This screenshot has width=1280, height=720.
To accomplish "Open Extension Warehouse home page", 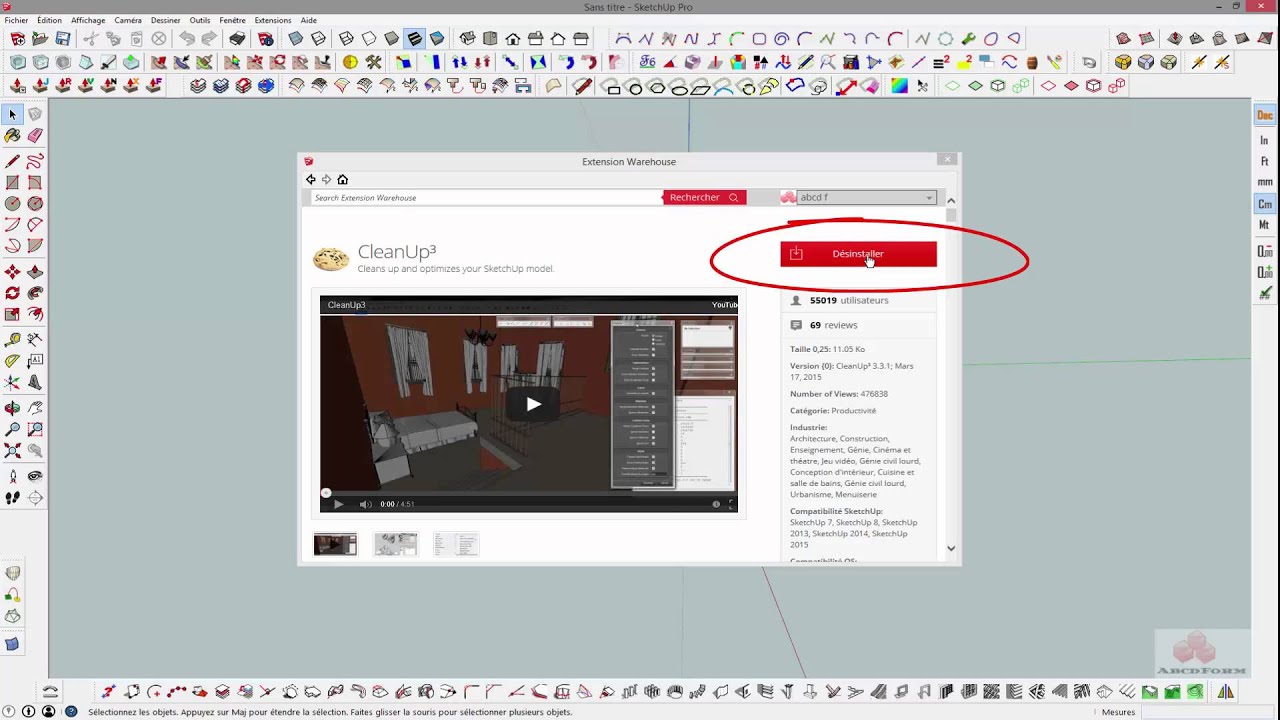I will tap(342, 180).
